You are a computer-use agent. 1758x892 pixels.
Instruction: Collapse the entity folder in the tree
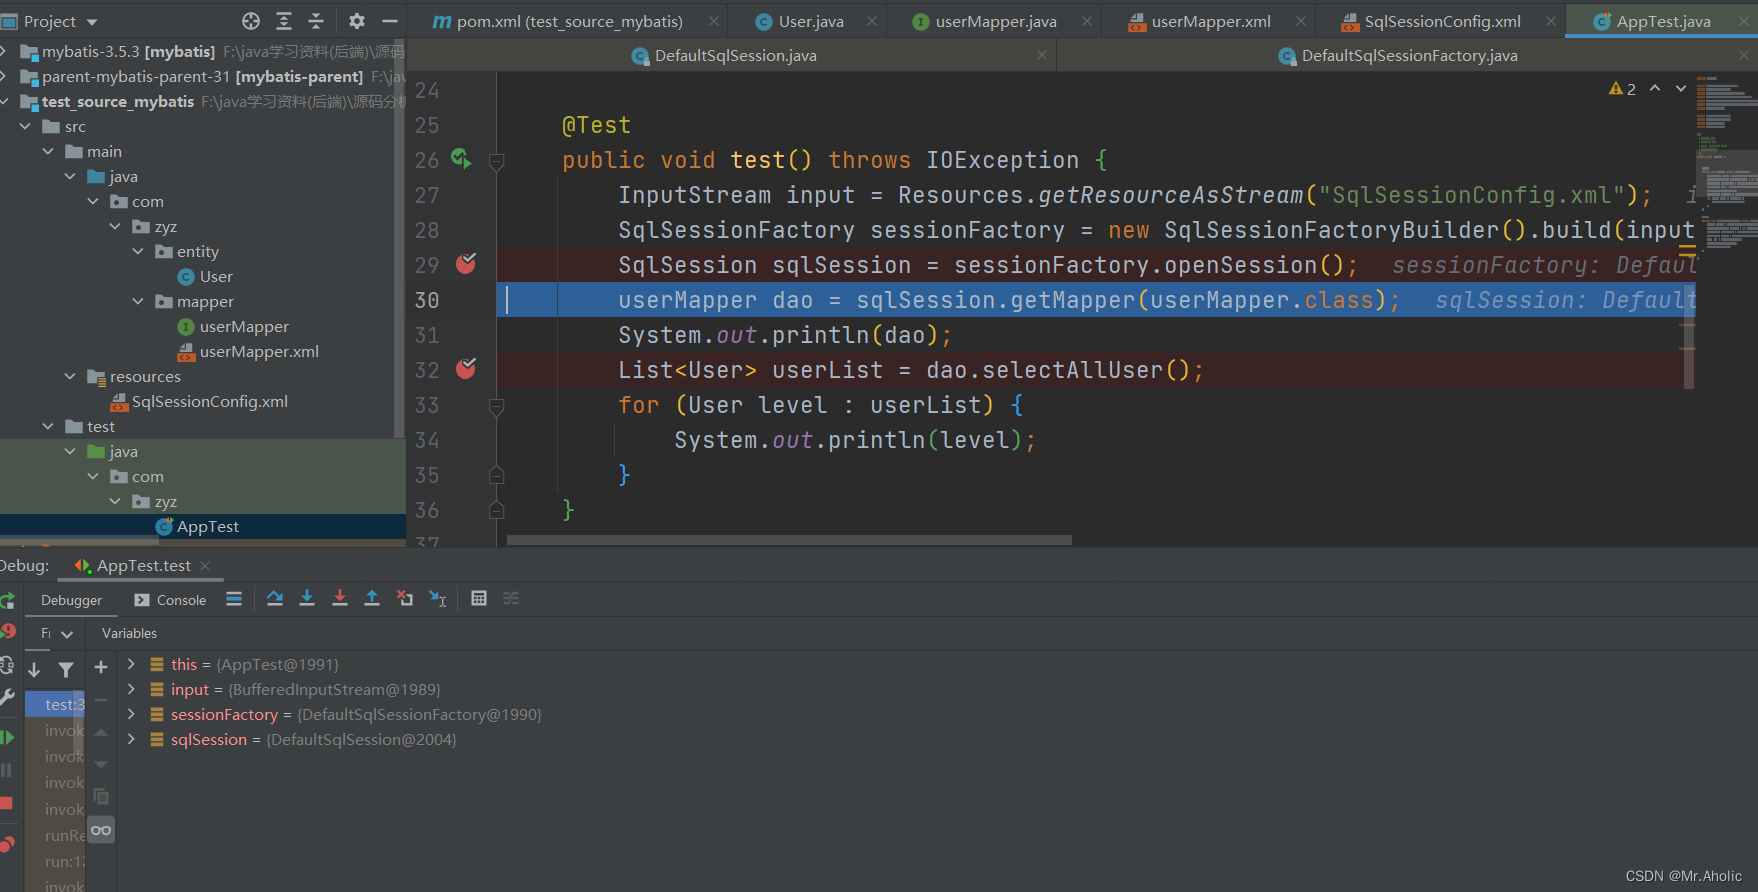pyautogui.click(x=138, y=251)
